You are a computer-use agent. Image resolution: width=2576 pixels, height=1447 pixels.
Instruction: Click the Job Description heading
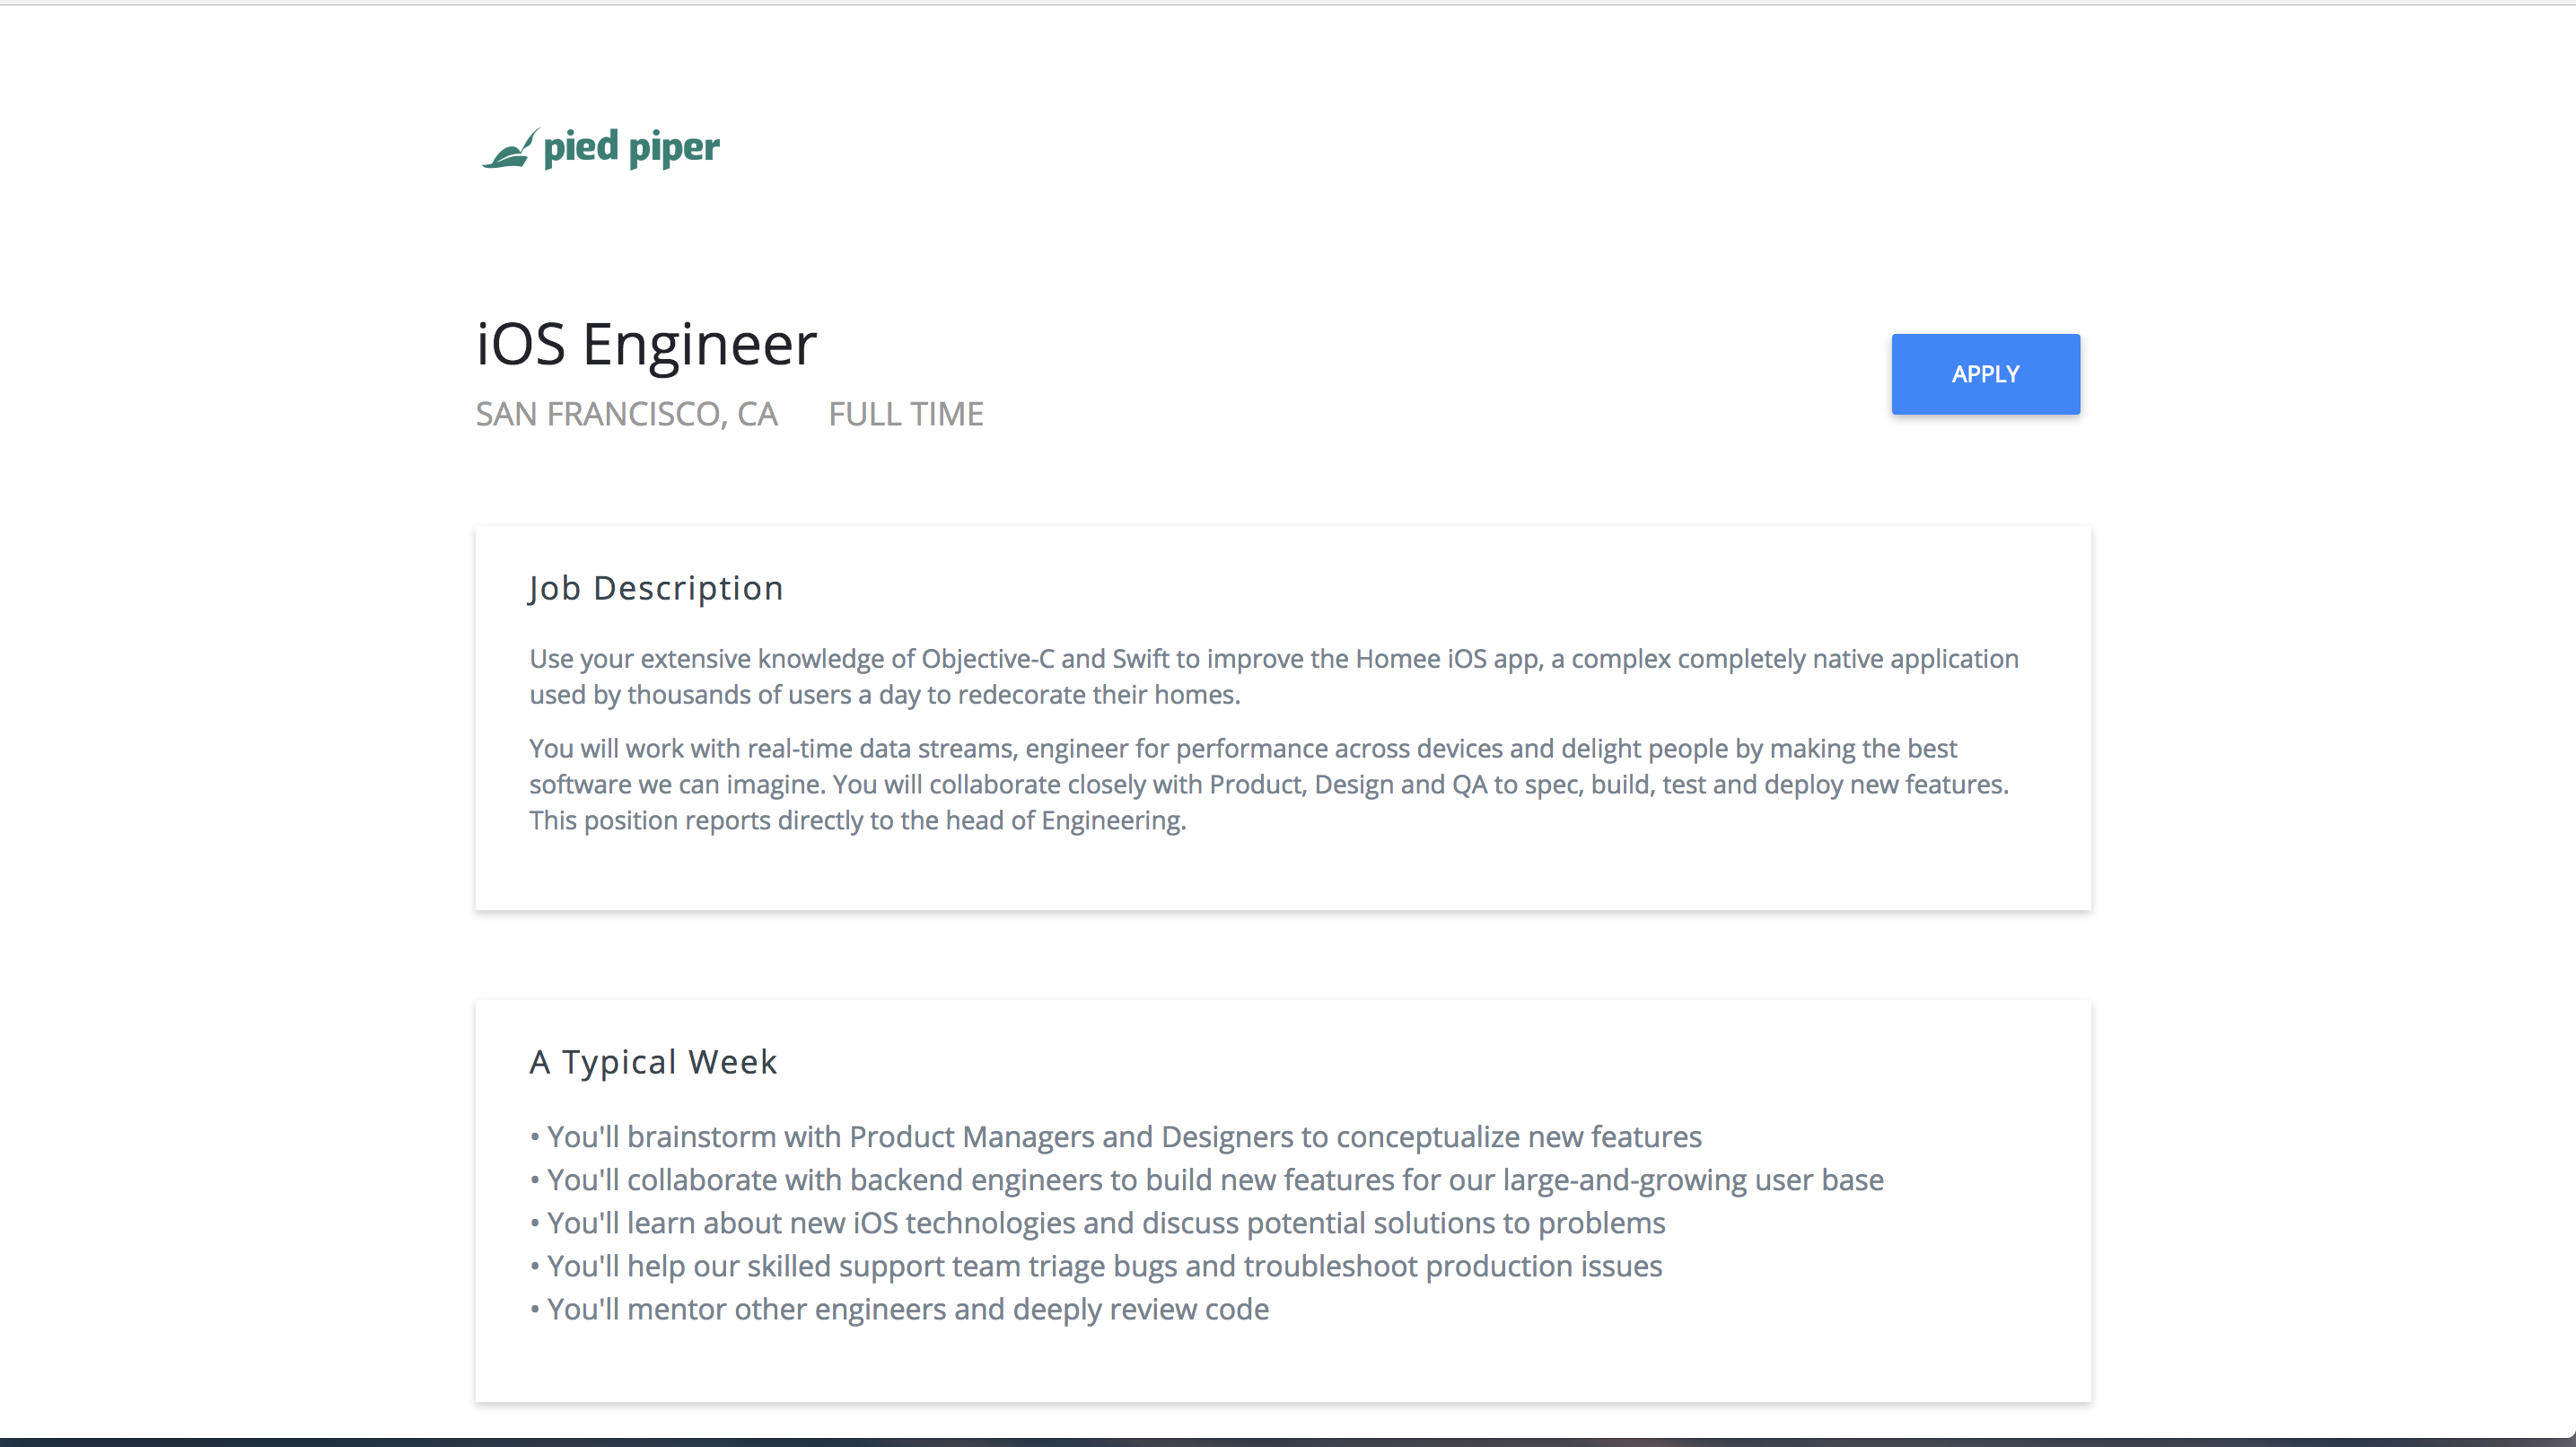point(656,588)
